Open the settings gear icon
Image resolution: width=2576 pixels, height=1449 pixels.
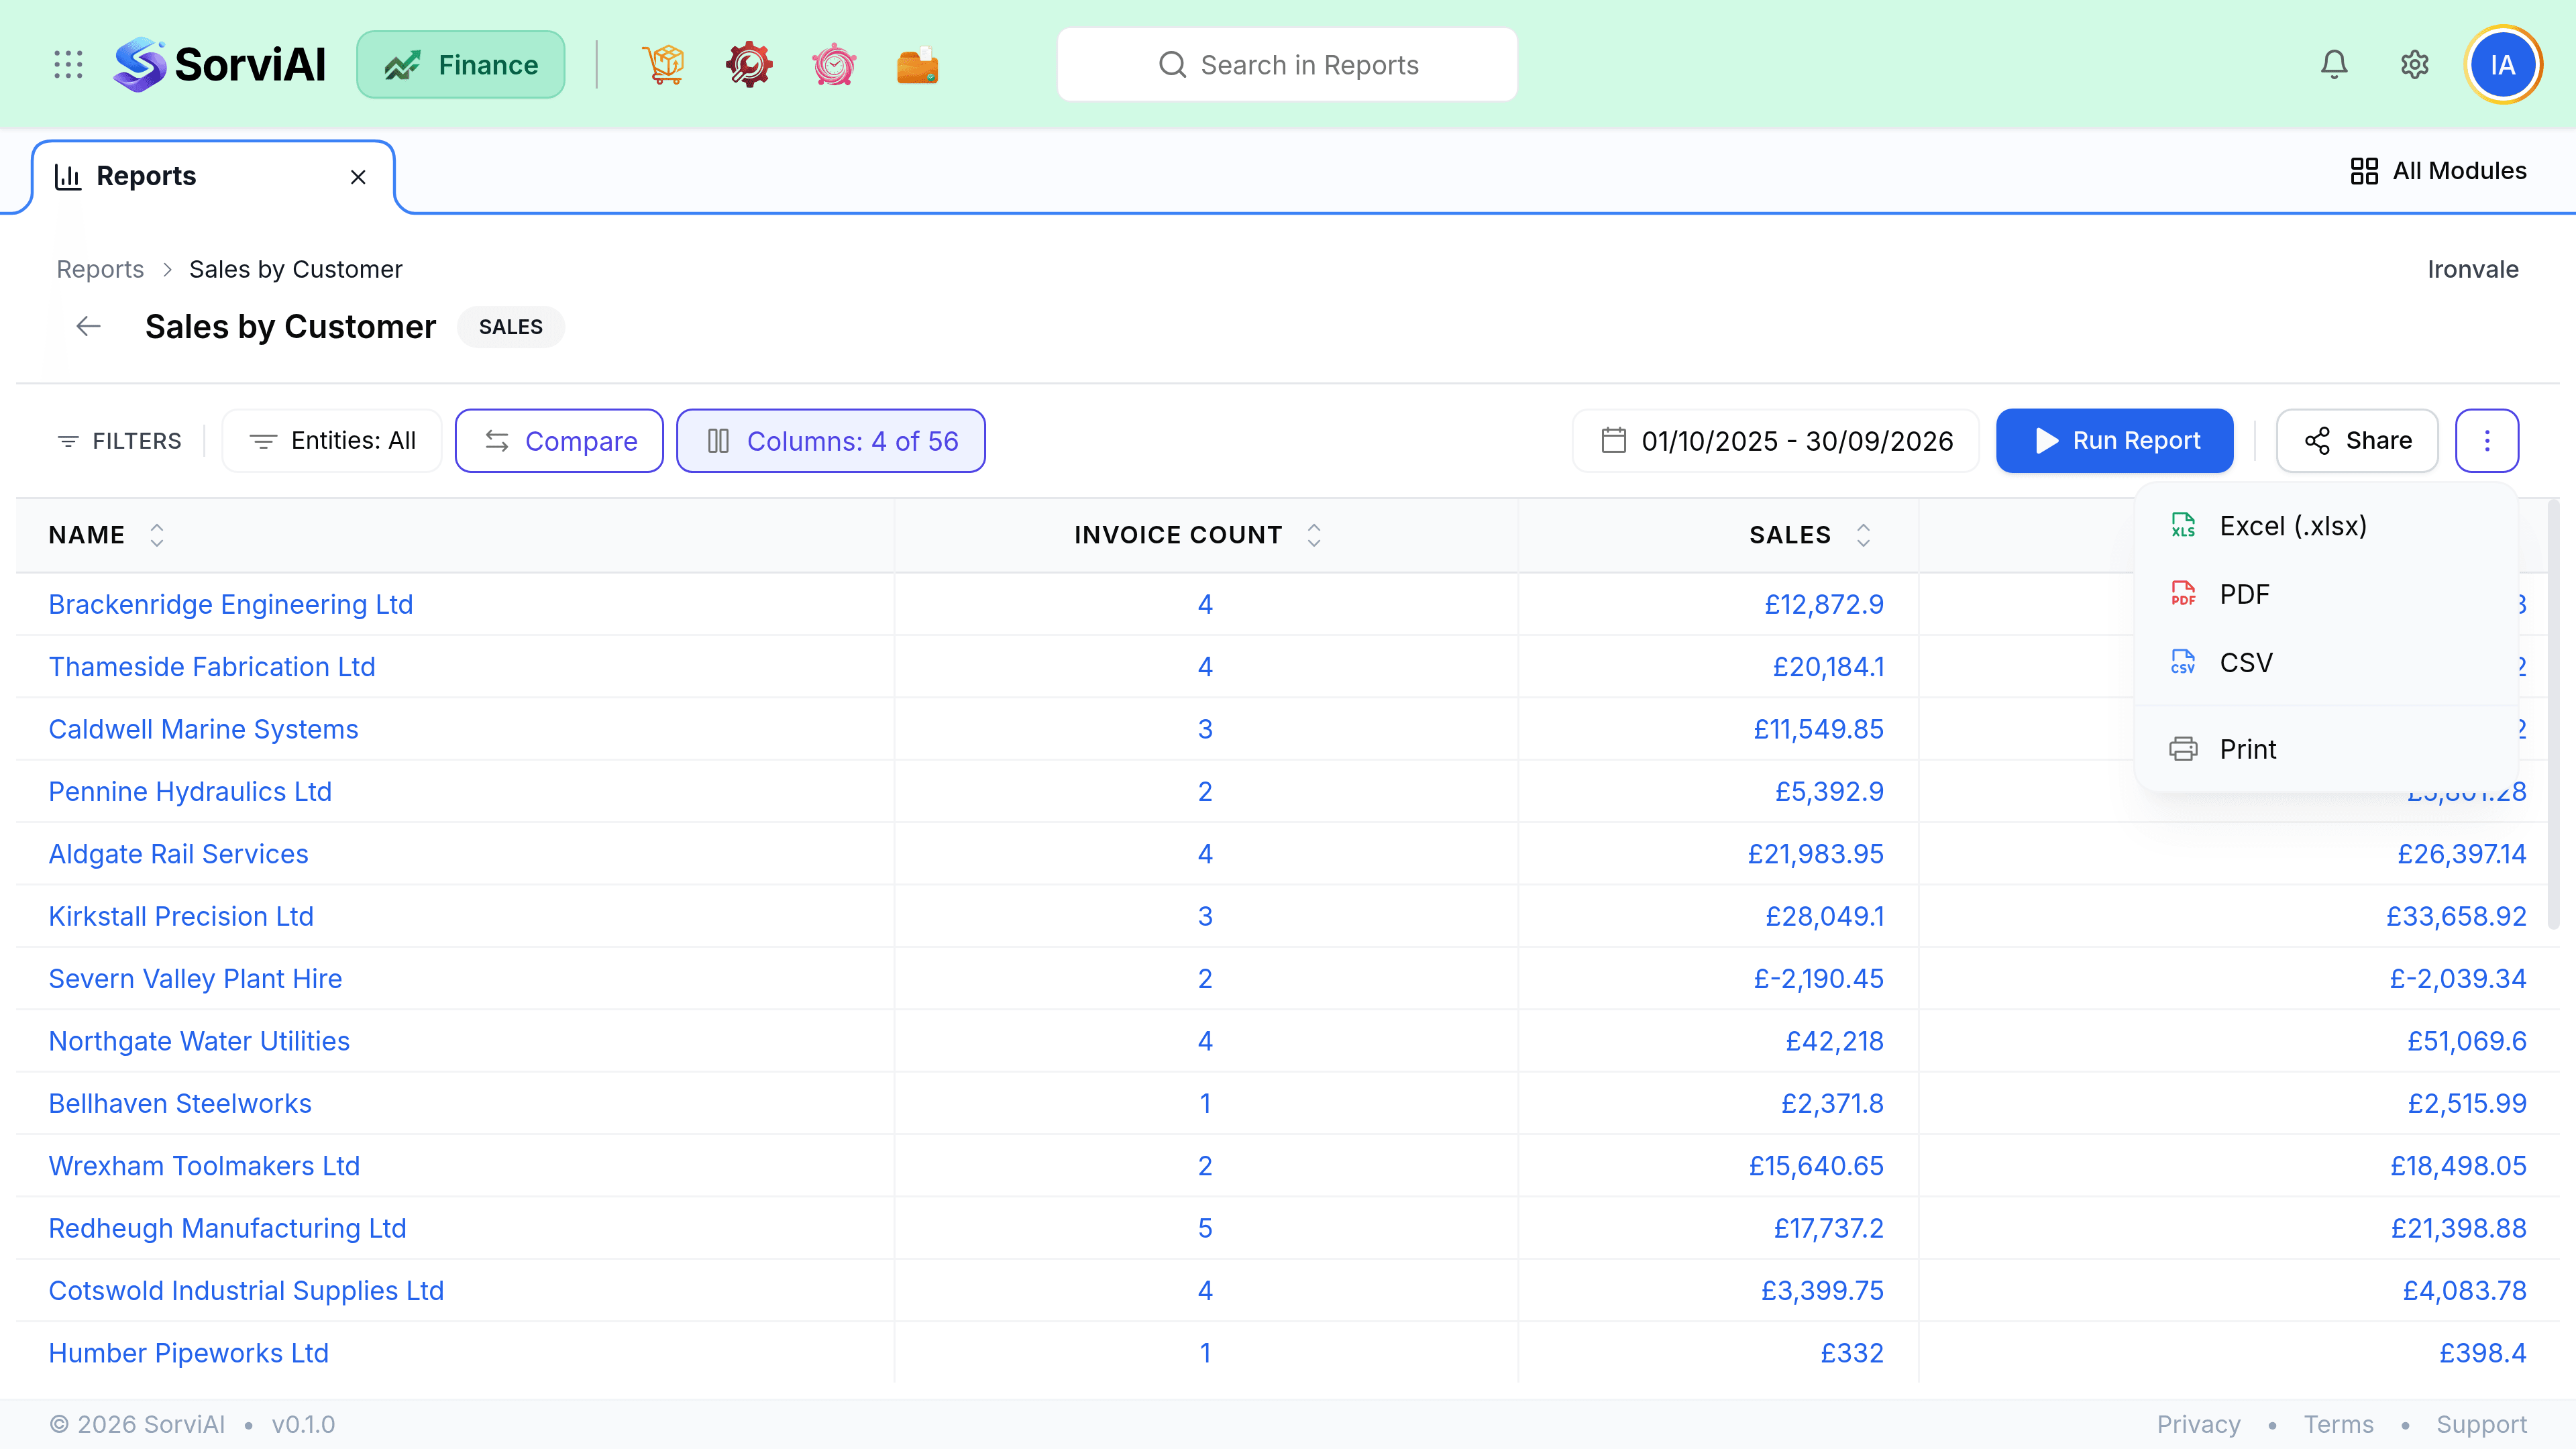tap(2415, 65)
